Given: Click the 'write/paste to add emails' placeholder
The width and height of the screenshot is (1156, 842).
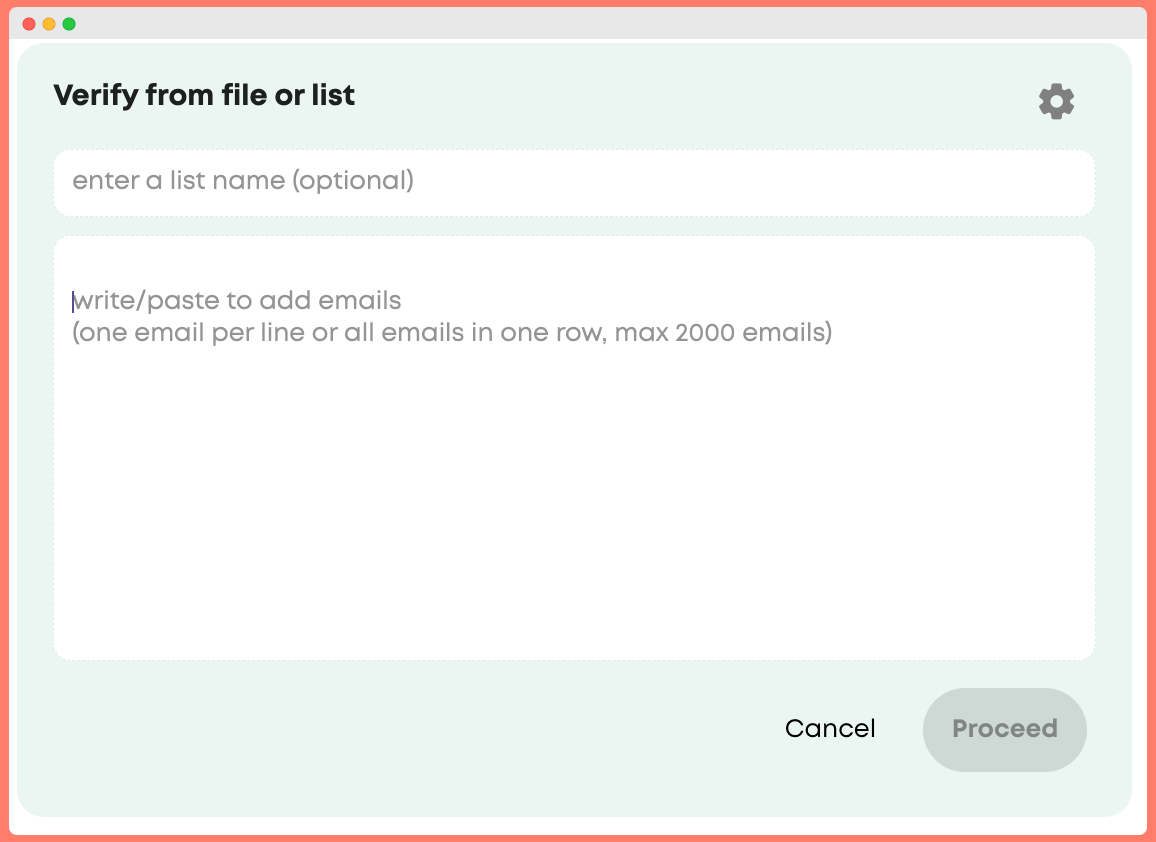Looking at the screenshot, I should point(237,301).
